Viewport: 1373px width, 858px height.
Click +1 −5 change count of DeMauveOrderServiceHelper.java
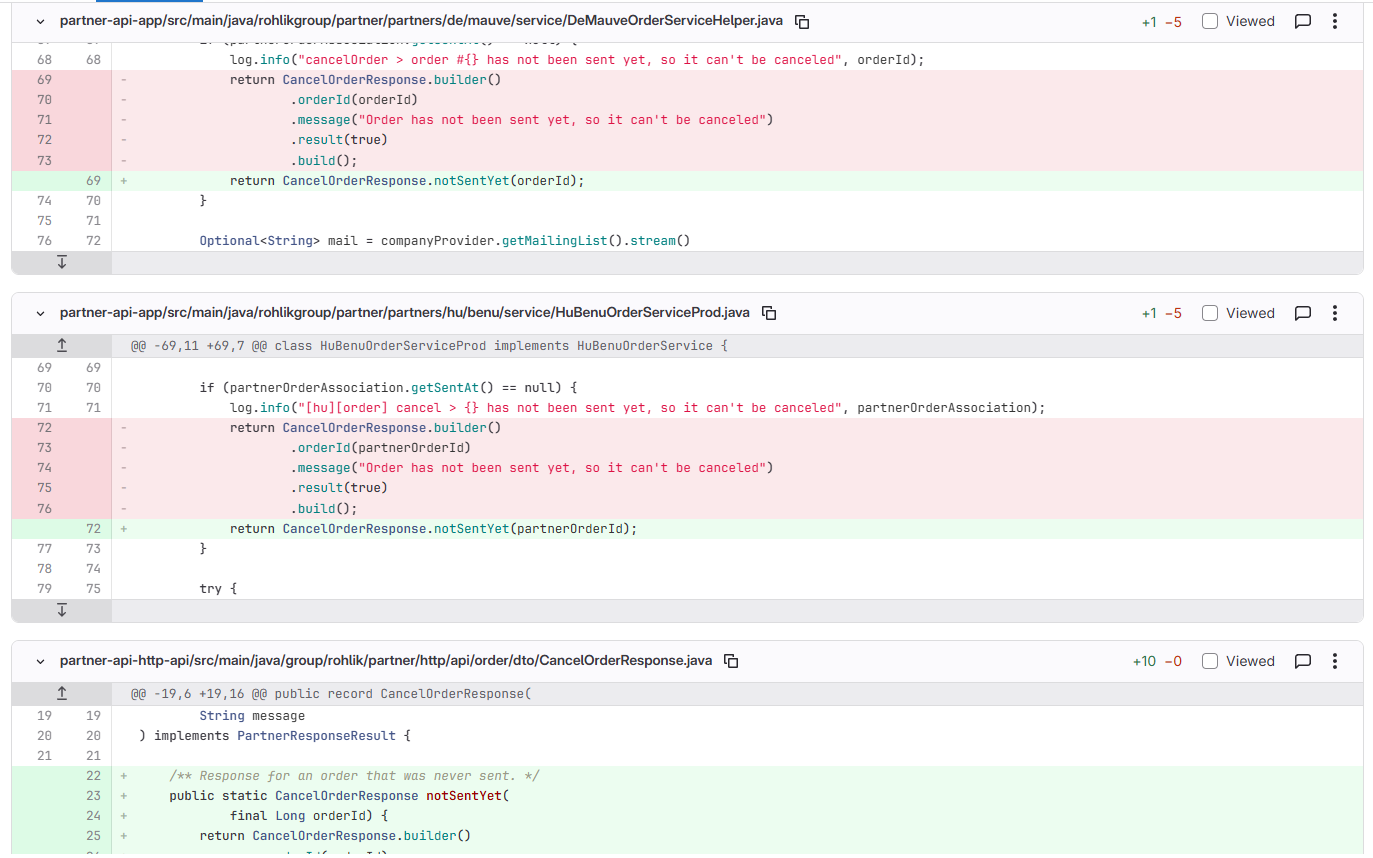coord(1161,21)
